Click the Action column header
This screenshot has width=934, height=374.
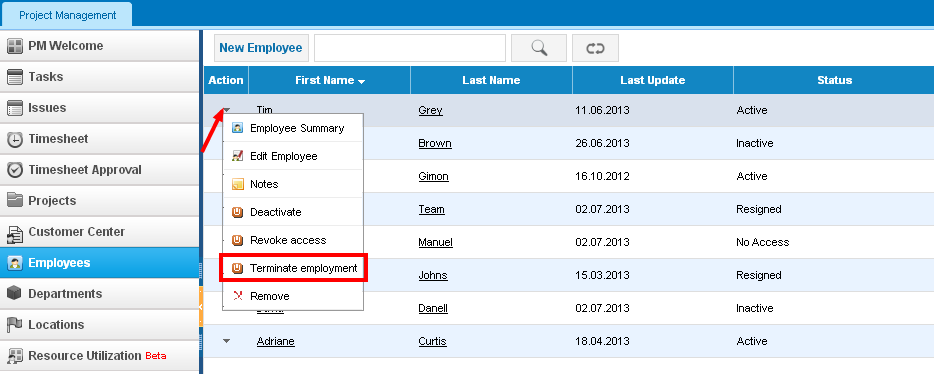click(x=226, y=80)
